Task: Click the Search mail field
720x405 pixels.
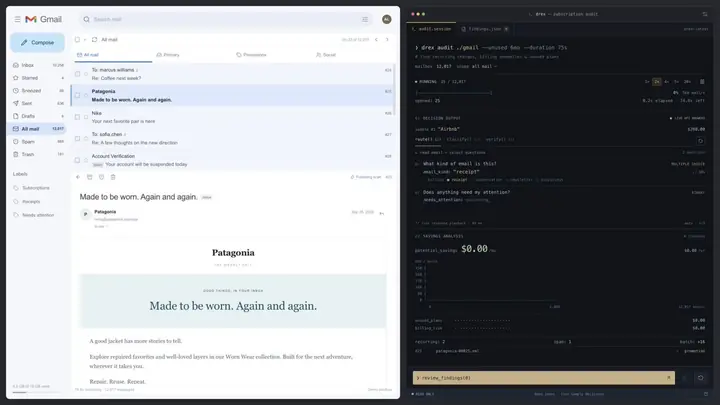Action: pos(225,19)
